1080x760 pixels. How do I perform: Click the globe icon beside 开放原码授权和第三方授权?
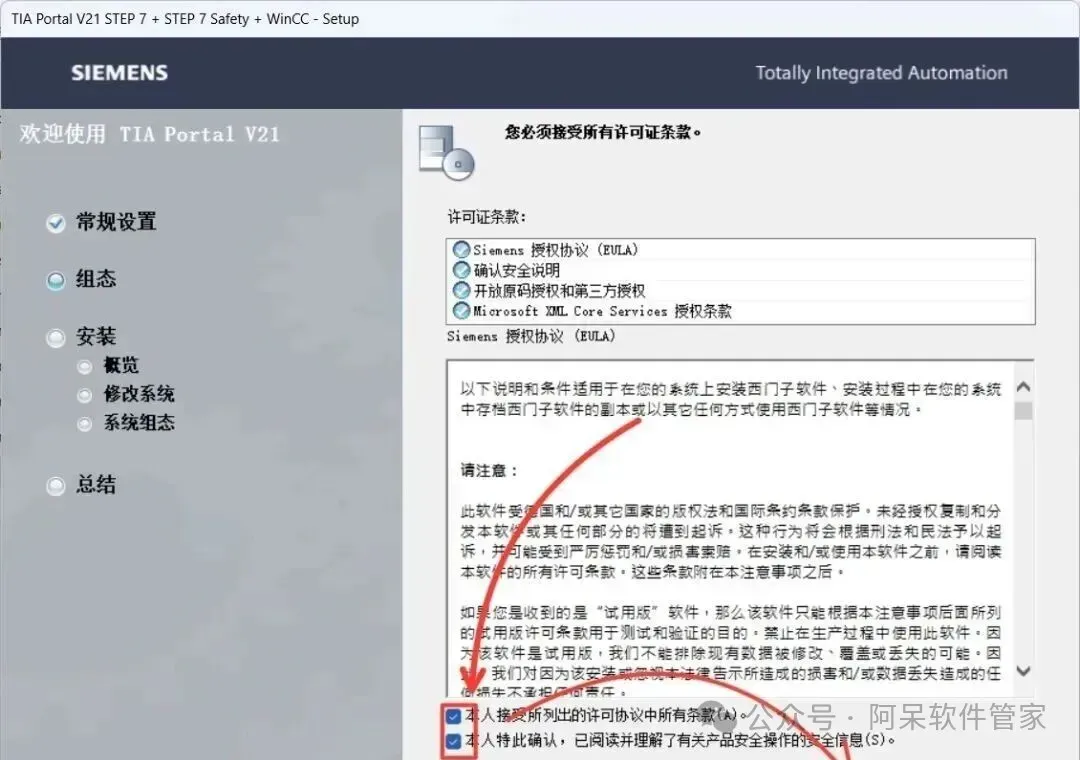[x=461, y=290]
